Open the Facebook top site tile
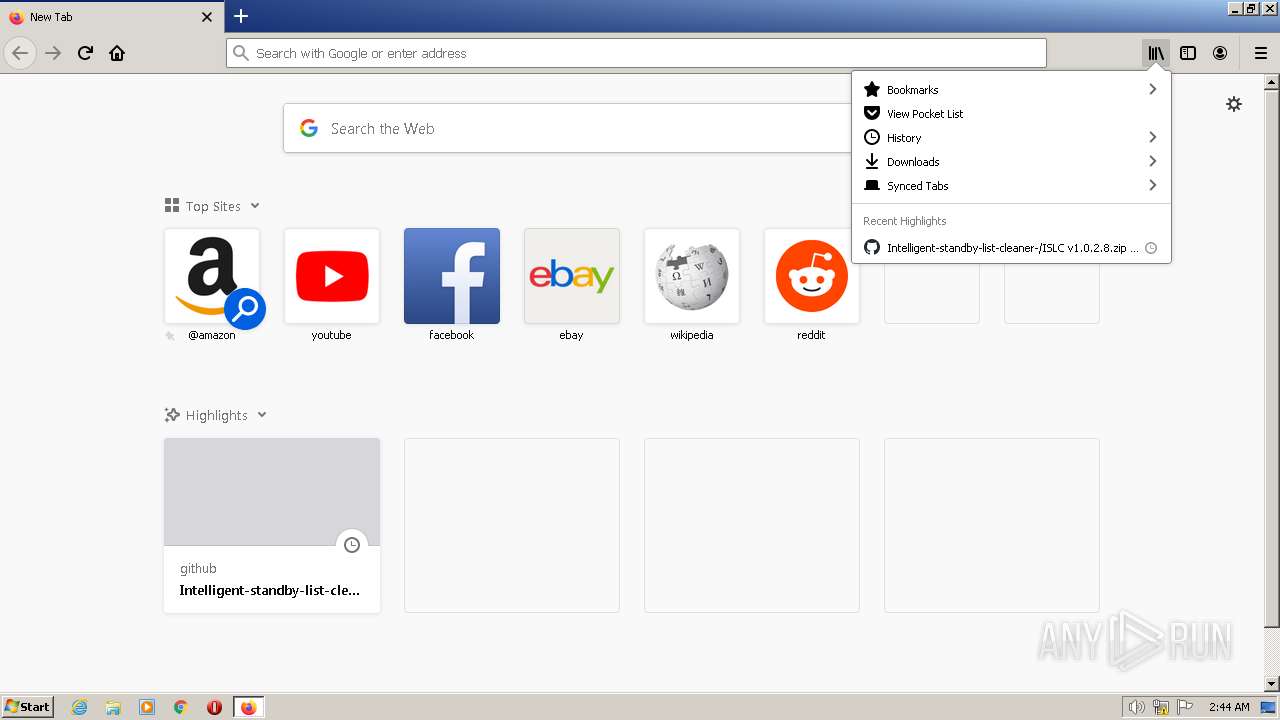Image resolution: width=1280 pixels, height=720 pixels. (x=452, y=276)
